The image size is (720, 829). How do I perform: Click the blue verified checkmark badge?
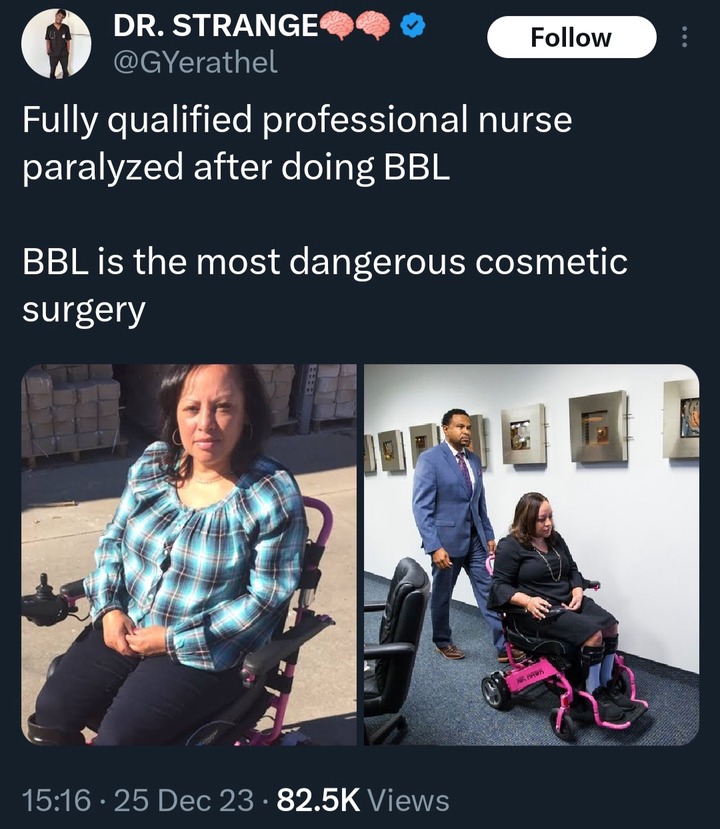412,25
